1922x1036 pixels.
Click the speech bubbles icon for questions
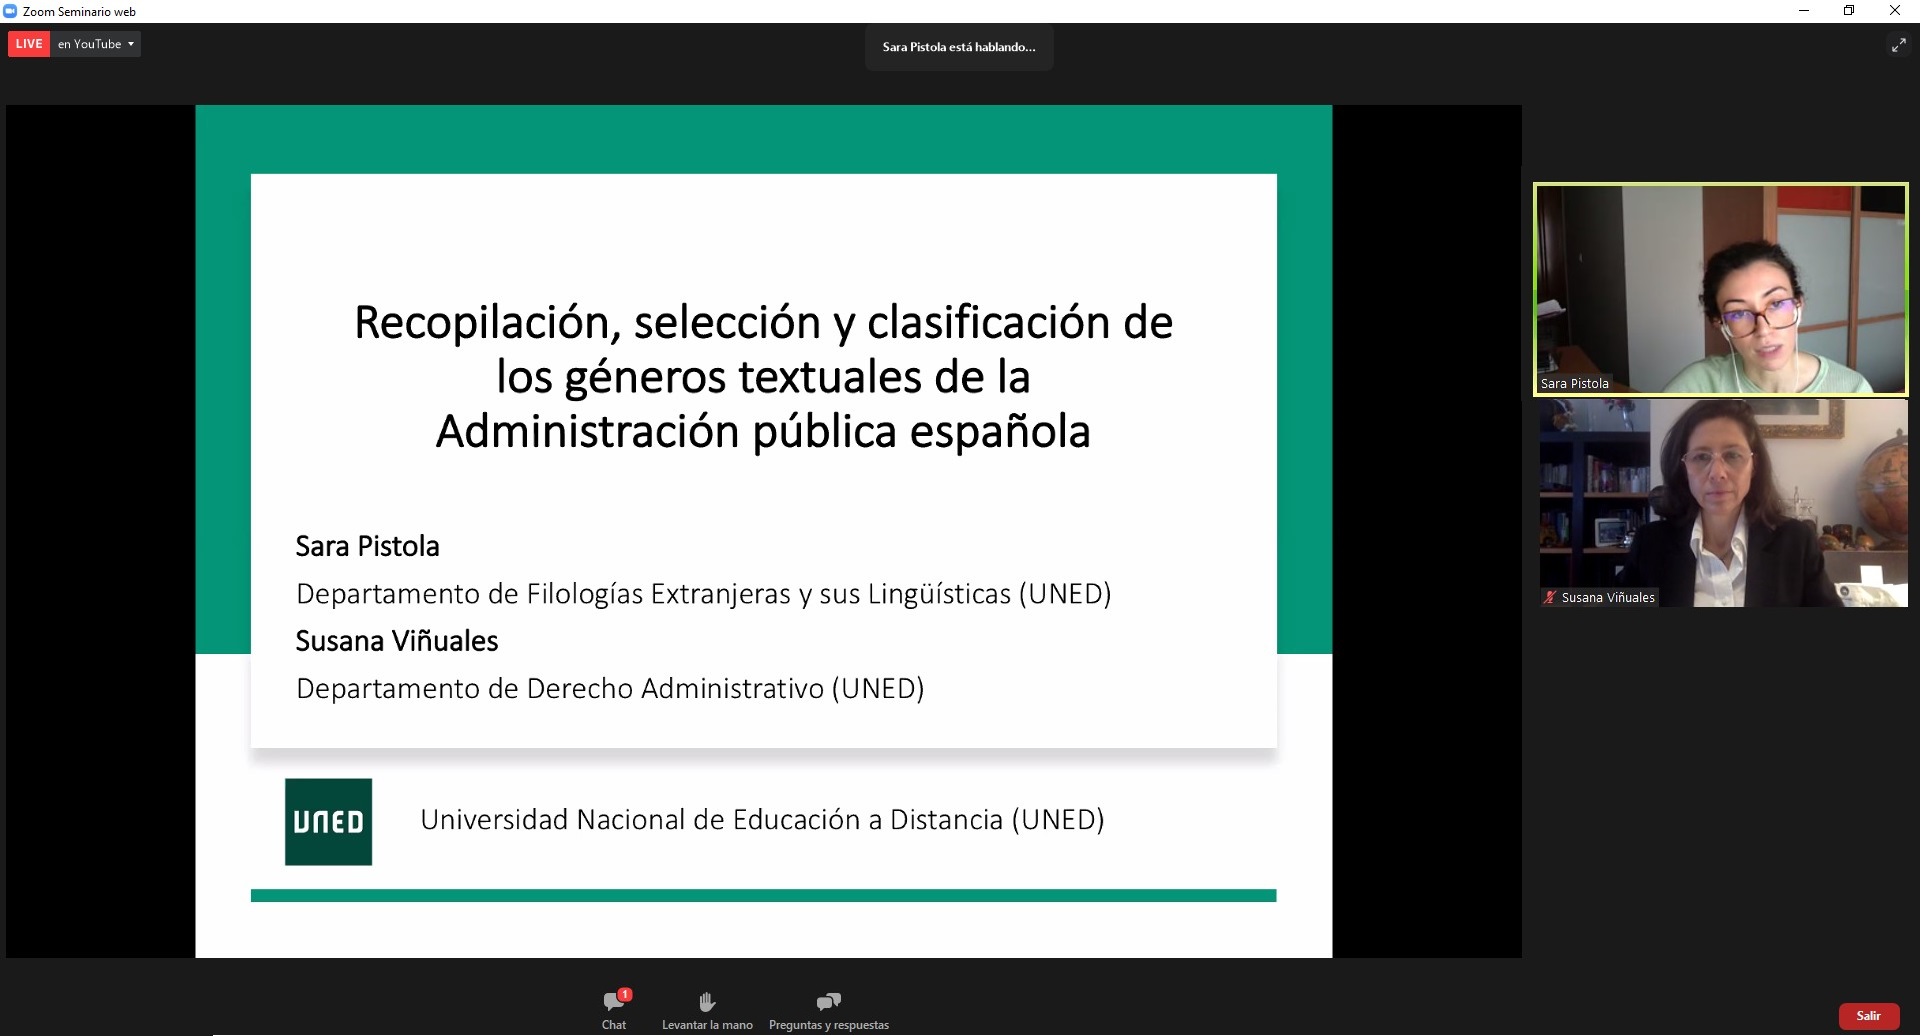pos(828,1001)
